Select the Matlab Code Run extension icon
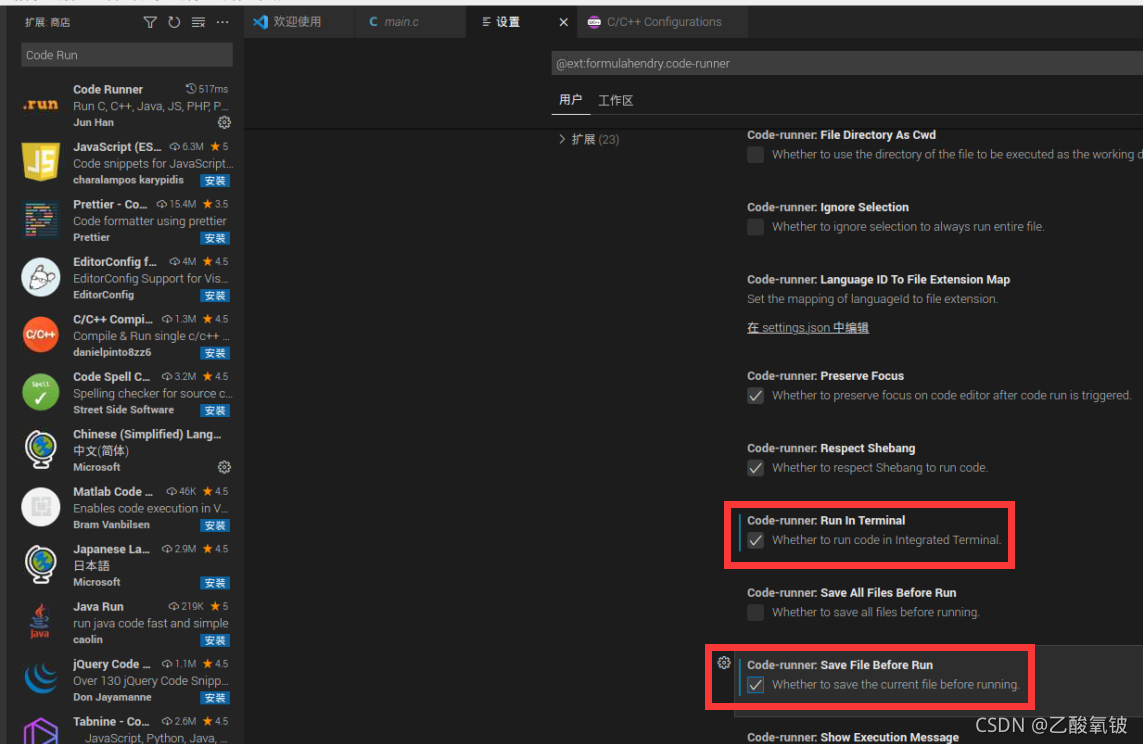This screenshot has width=1143, height=744. pos(41,506)
